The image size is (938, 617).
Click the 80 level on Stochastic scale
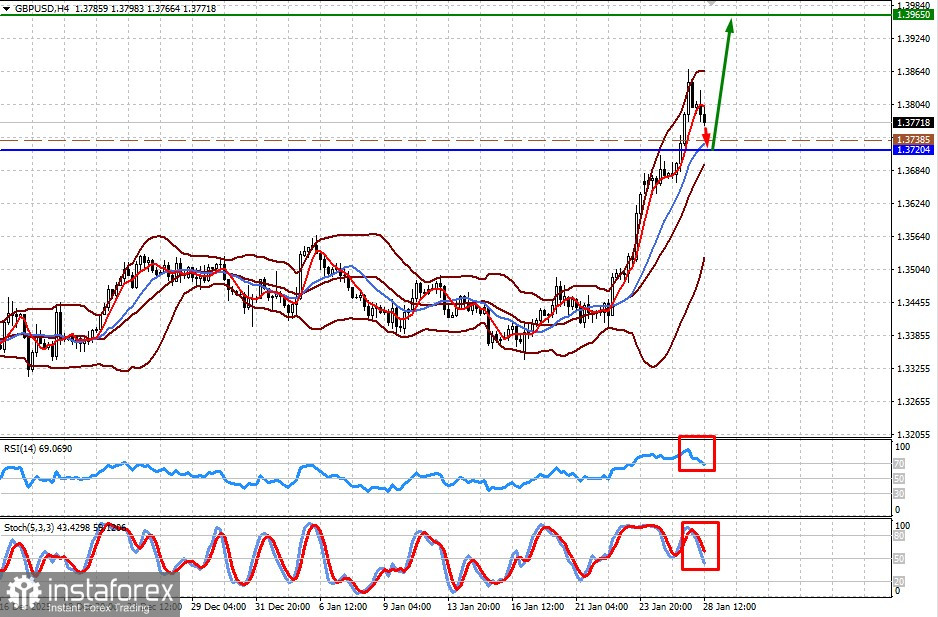(x=899, y=536)
